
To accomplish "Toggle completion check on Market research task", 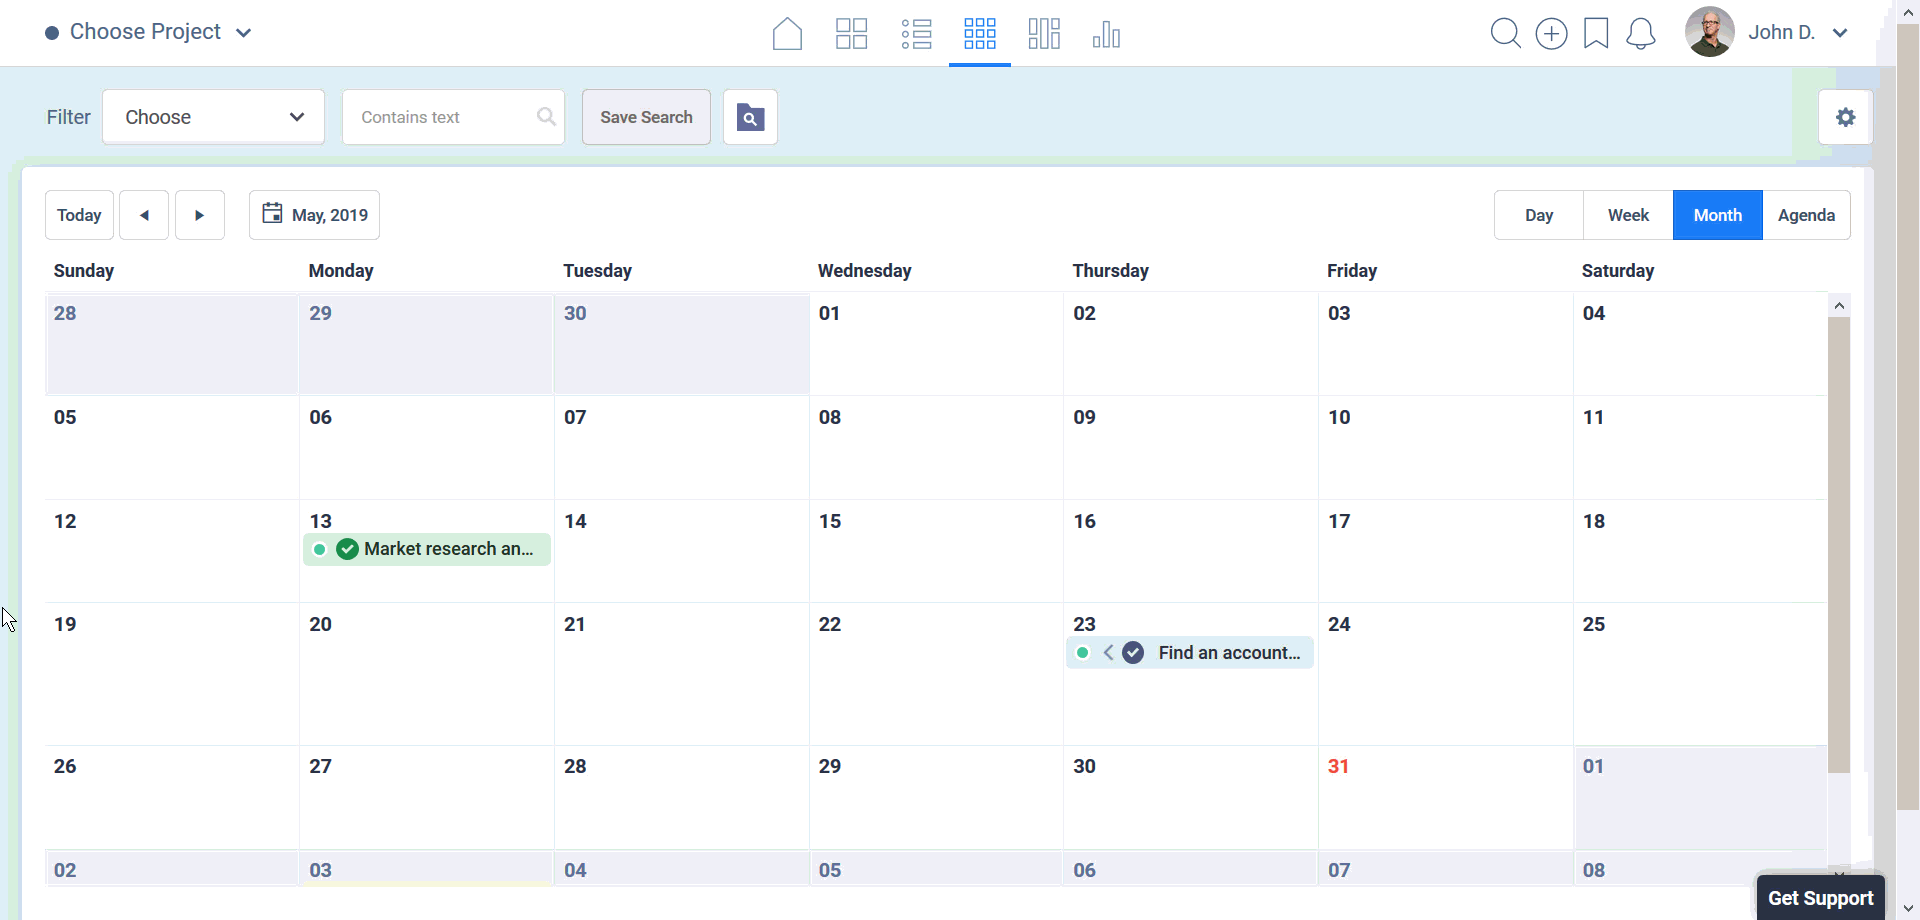I will coord(347,549).
